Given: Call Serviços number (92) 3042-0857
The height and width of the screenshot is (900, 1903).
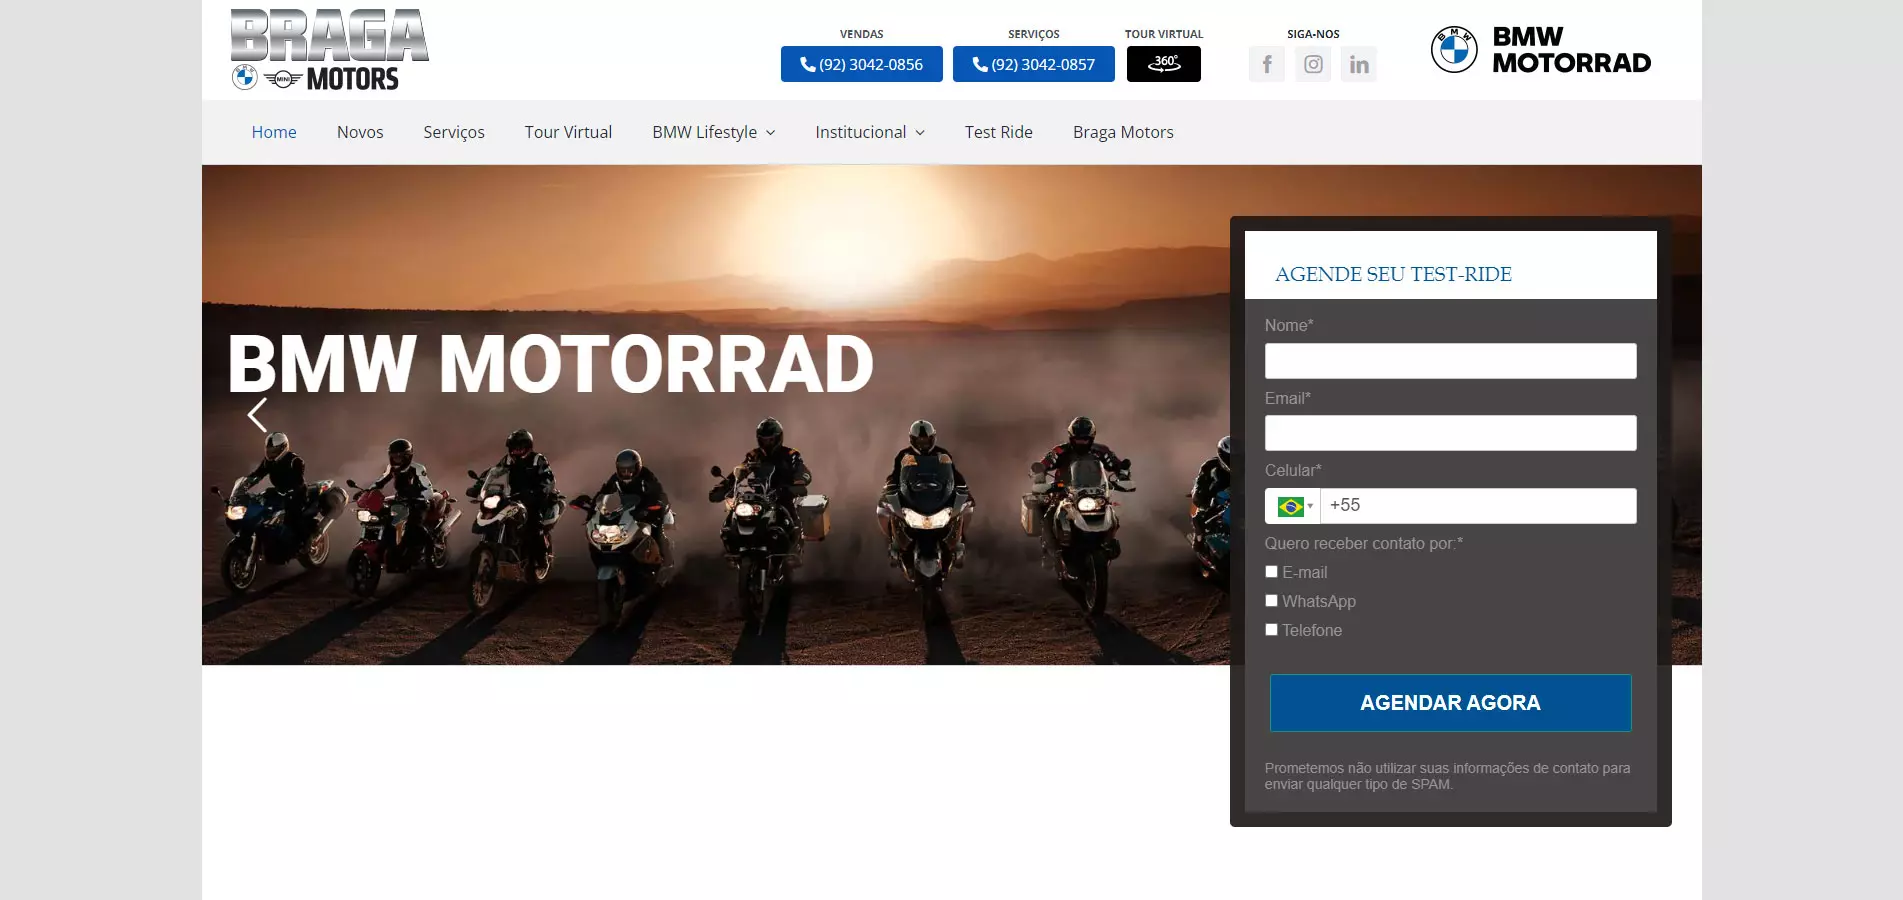Looking at the screenshot, I should pos(1034,64).
